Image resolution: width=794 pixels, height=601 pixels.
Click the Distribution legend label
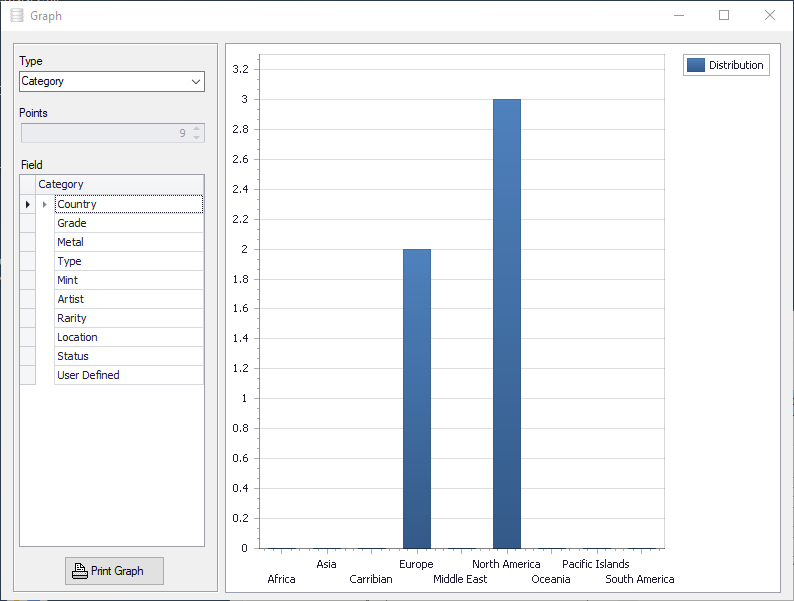coord(736,65)
